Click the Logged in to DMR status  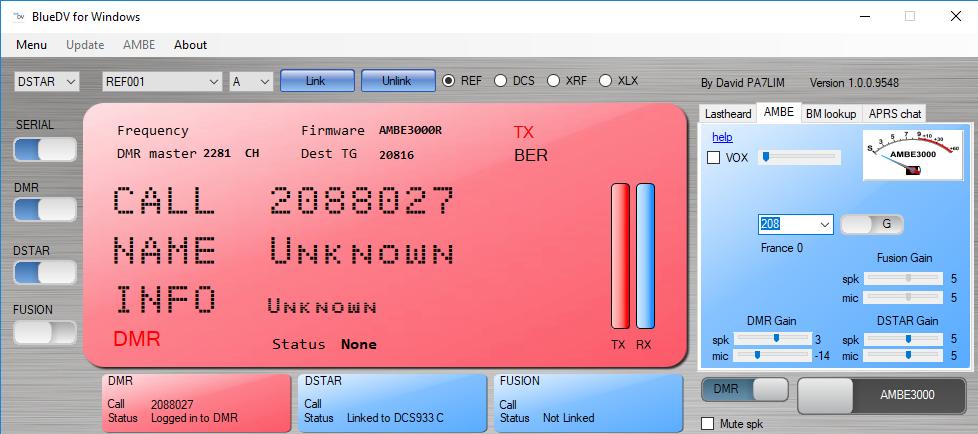[195, 418]
